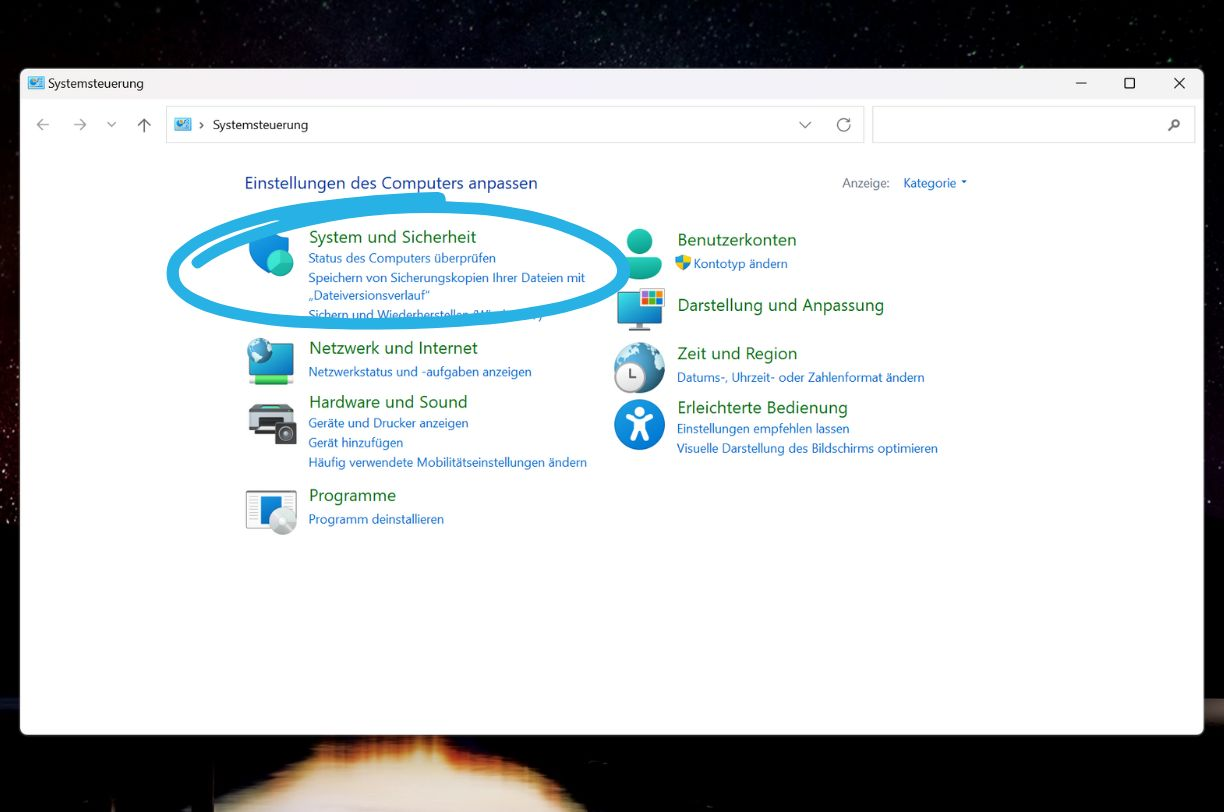This screenshot has width=1224, height=812.
Task: Open Erleichterte Bedienung category
Action: pyautogui.click(x=762, y=408)
